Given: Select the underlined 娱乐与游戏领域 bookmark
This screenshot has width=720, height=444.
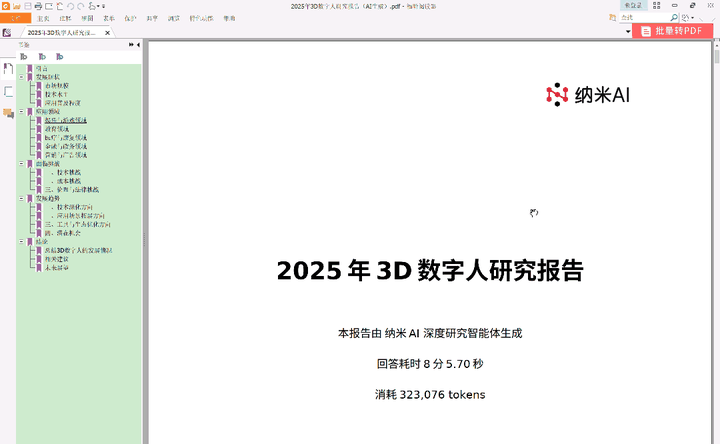Looking at the screenshot, I should point(66,120).
